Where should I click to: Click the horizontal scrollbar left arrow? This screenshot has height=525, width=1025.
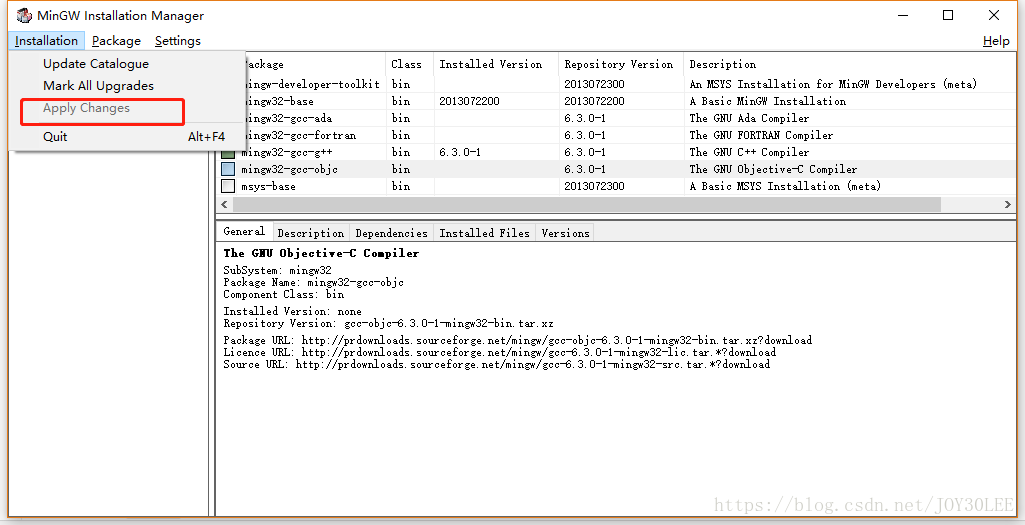click(224, 204)
